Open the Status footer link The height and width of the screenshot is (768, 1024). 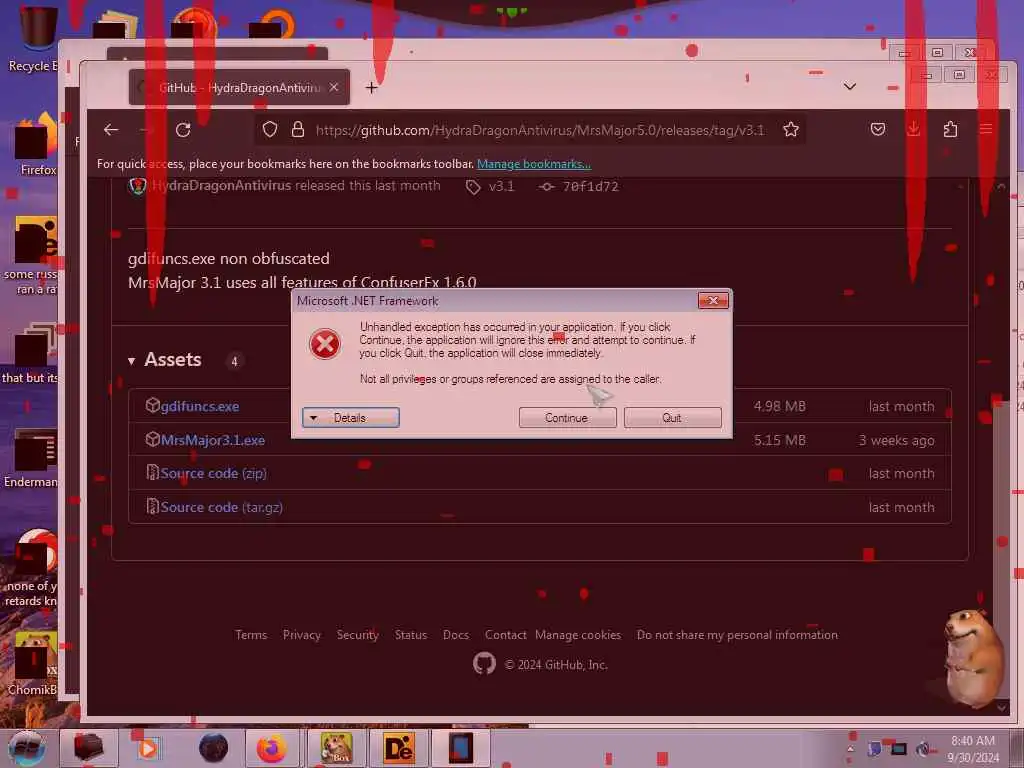point(411,635)
